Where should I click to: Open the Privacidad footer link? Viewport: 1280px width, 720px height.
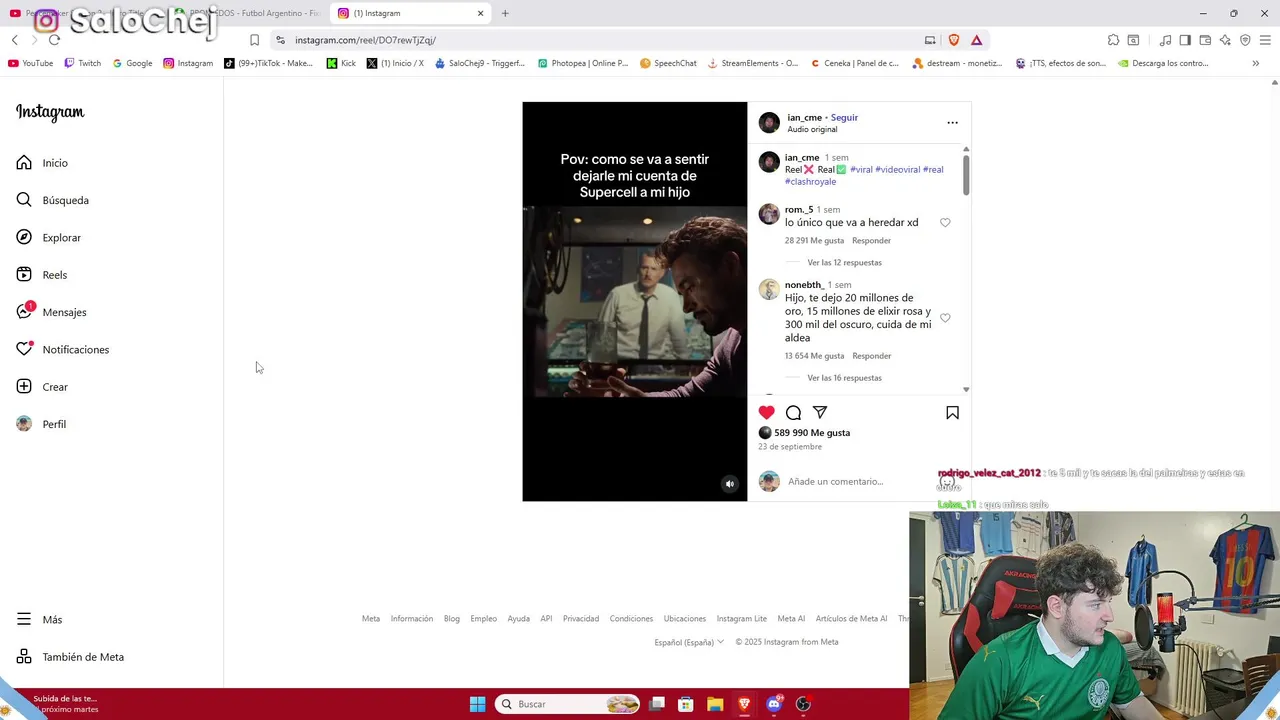coord(581,619)
